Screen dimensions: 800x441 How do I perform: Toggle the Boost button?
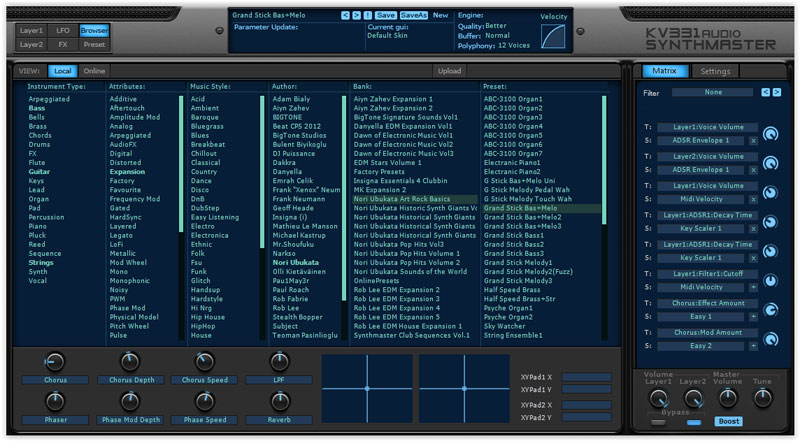pos(728,422)
